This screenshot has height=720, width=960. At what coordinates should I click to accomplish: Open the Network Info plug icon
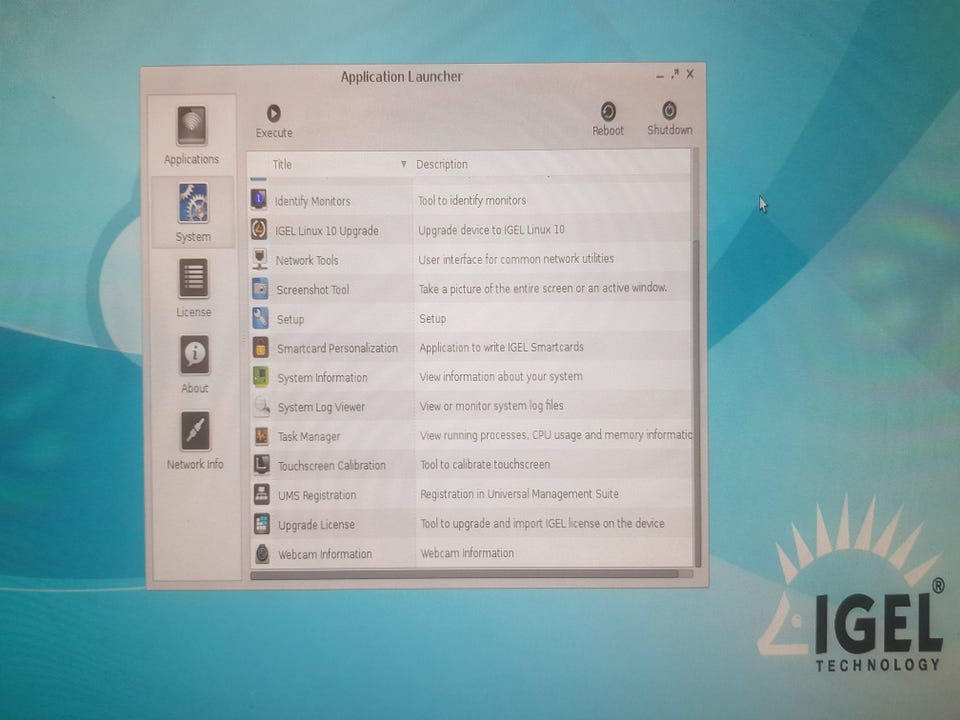195,431
